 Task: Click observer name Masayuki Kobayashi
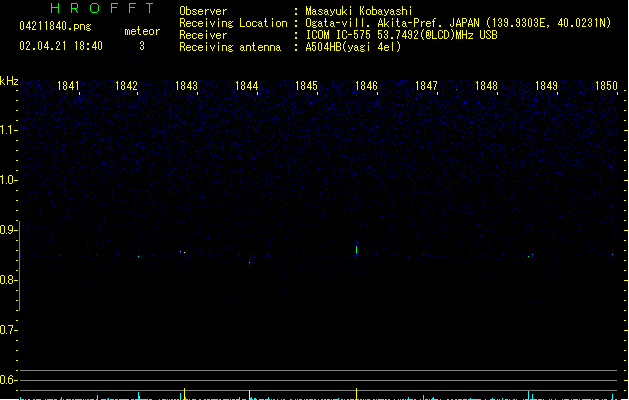coord(359,11)
